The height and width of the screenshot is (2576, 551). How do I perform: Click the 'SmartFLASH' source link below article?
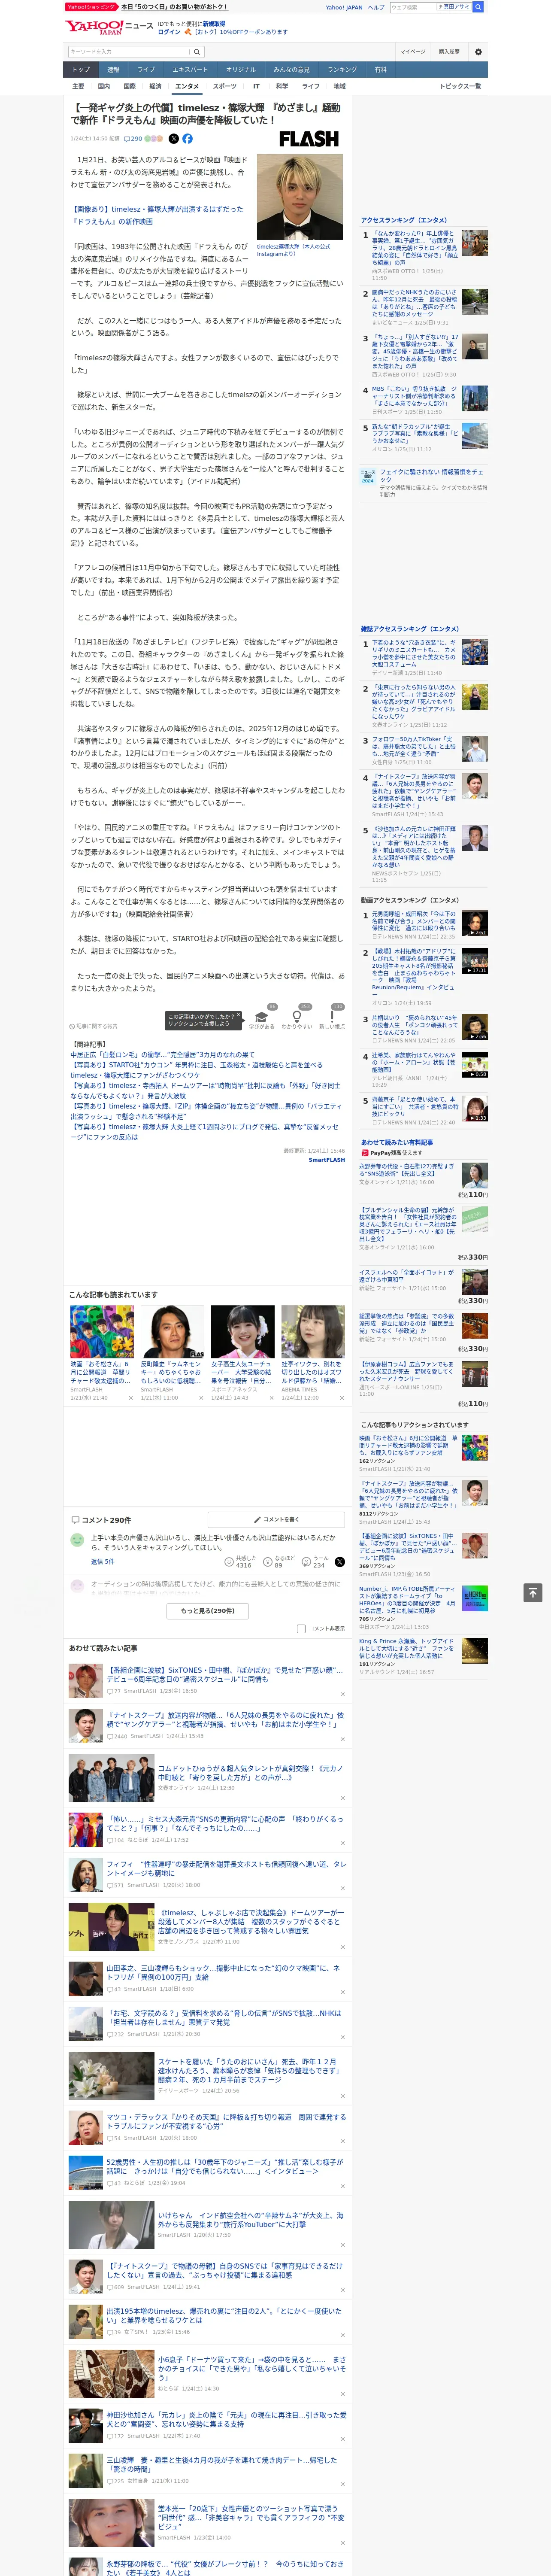tap(326, 1160)
